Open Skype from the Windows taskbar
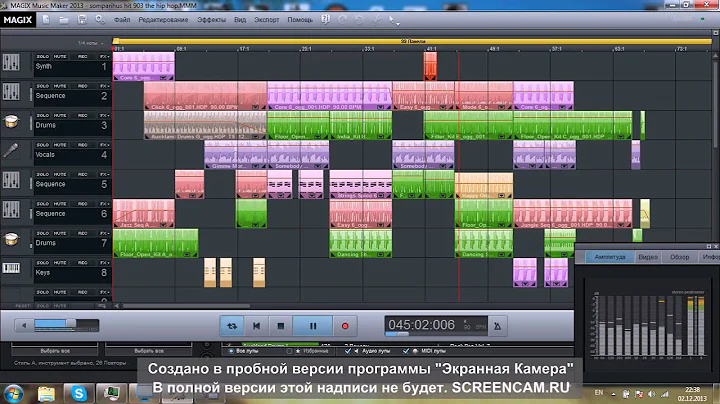 pos(79,393)
